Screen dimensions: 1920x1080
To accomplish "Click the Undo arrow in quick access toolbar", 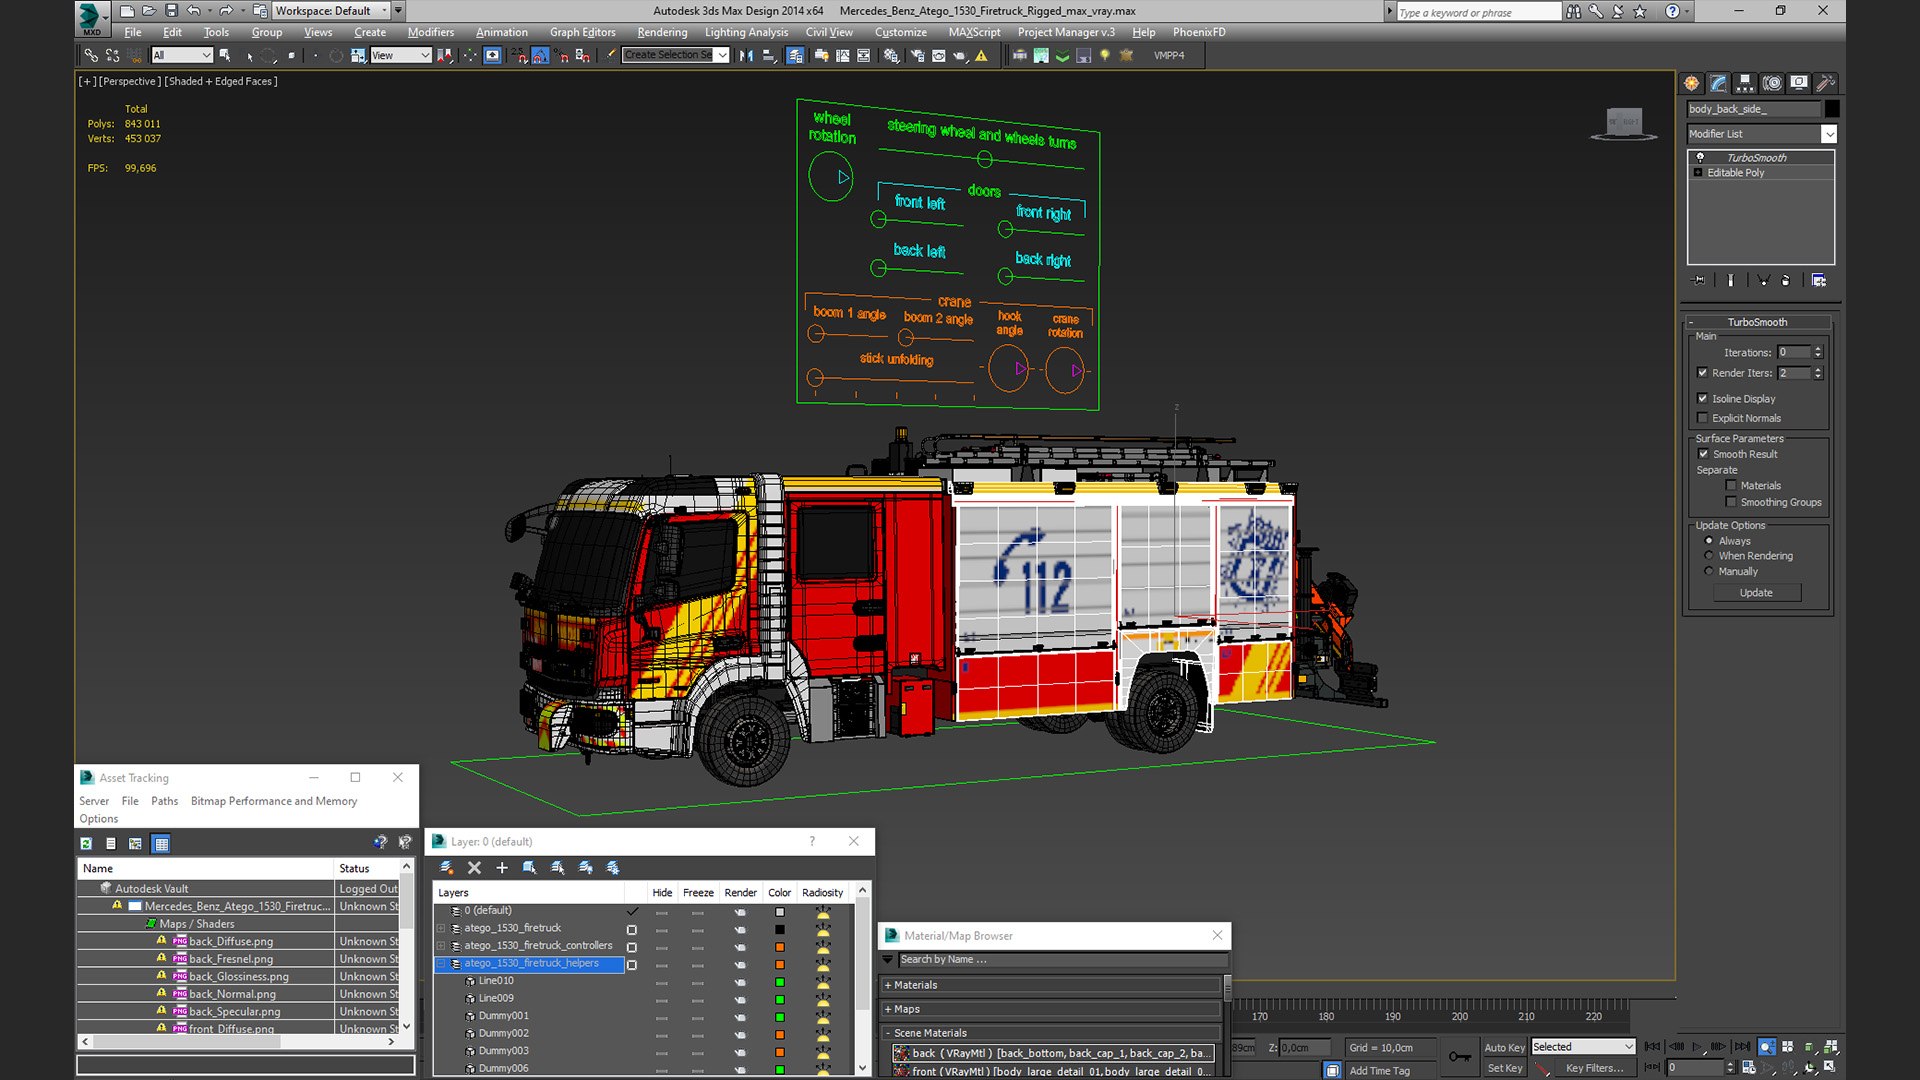I will (x=193, y=11).
